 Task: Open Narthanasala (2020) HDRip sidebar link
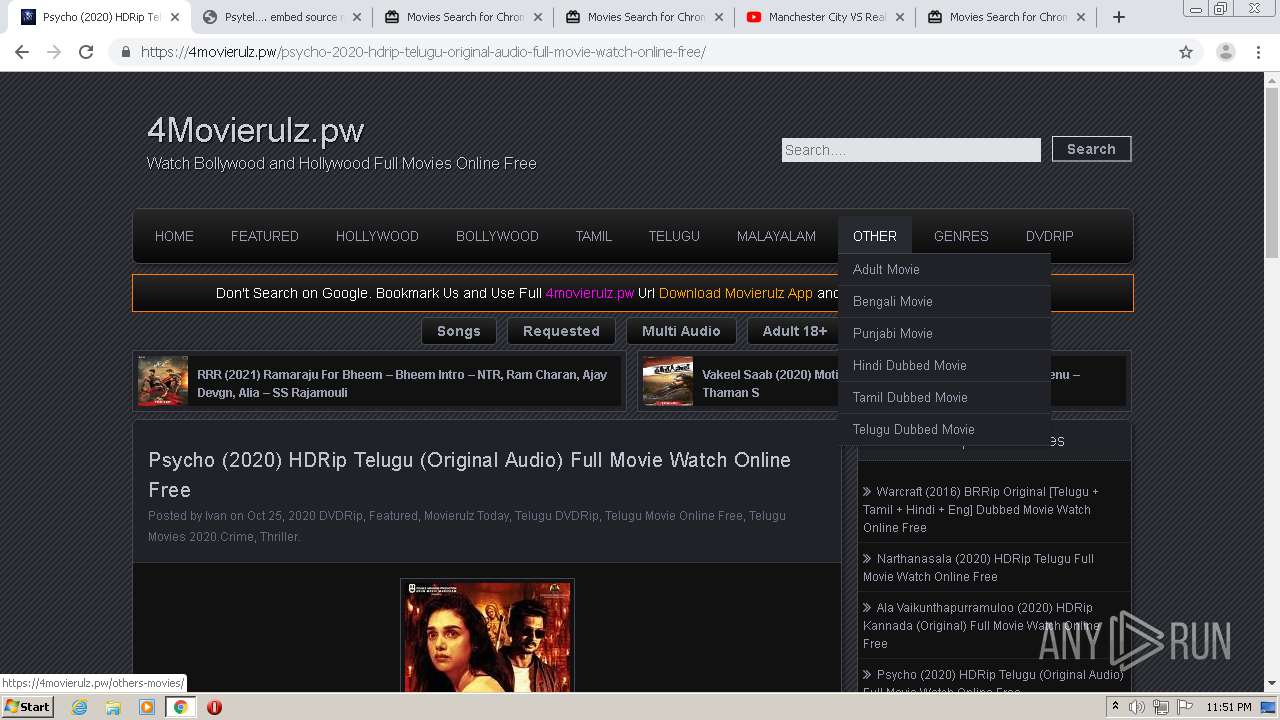978,568
